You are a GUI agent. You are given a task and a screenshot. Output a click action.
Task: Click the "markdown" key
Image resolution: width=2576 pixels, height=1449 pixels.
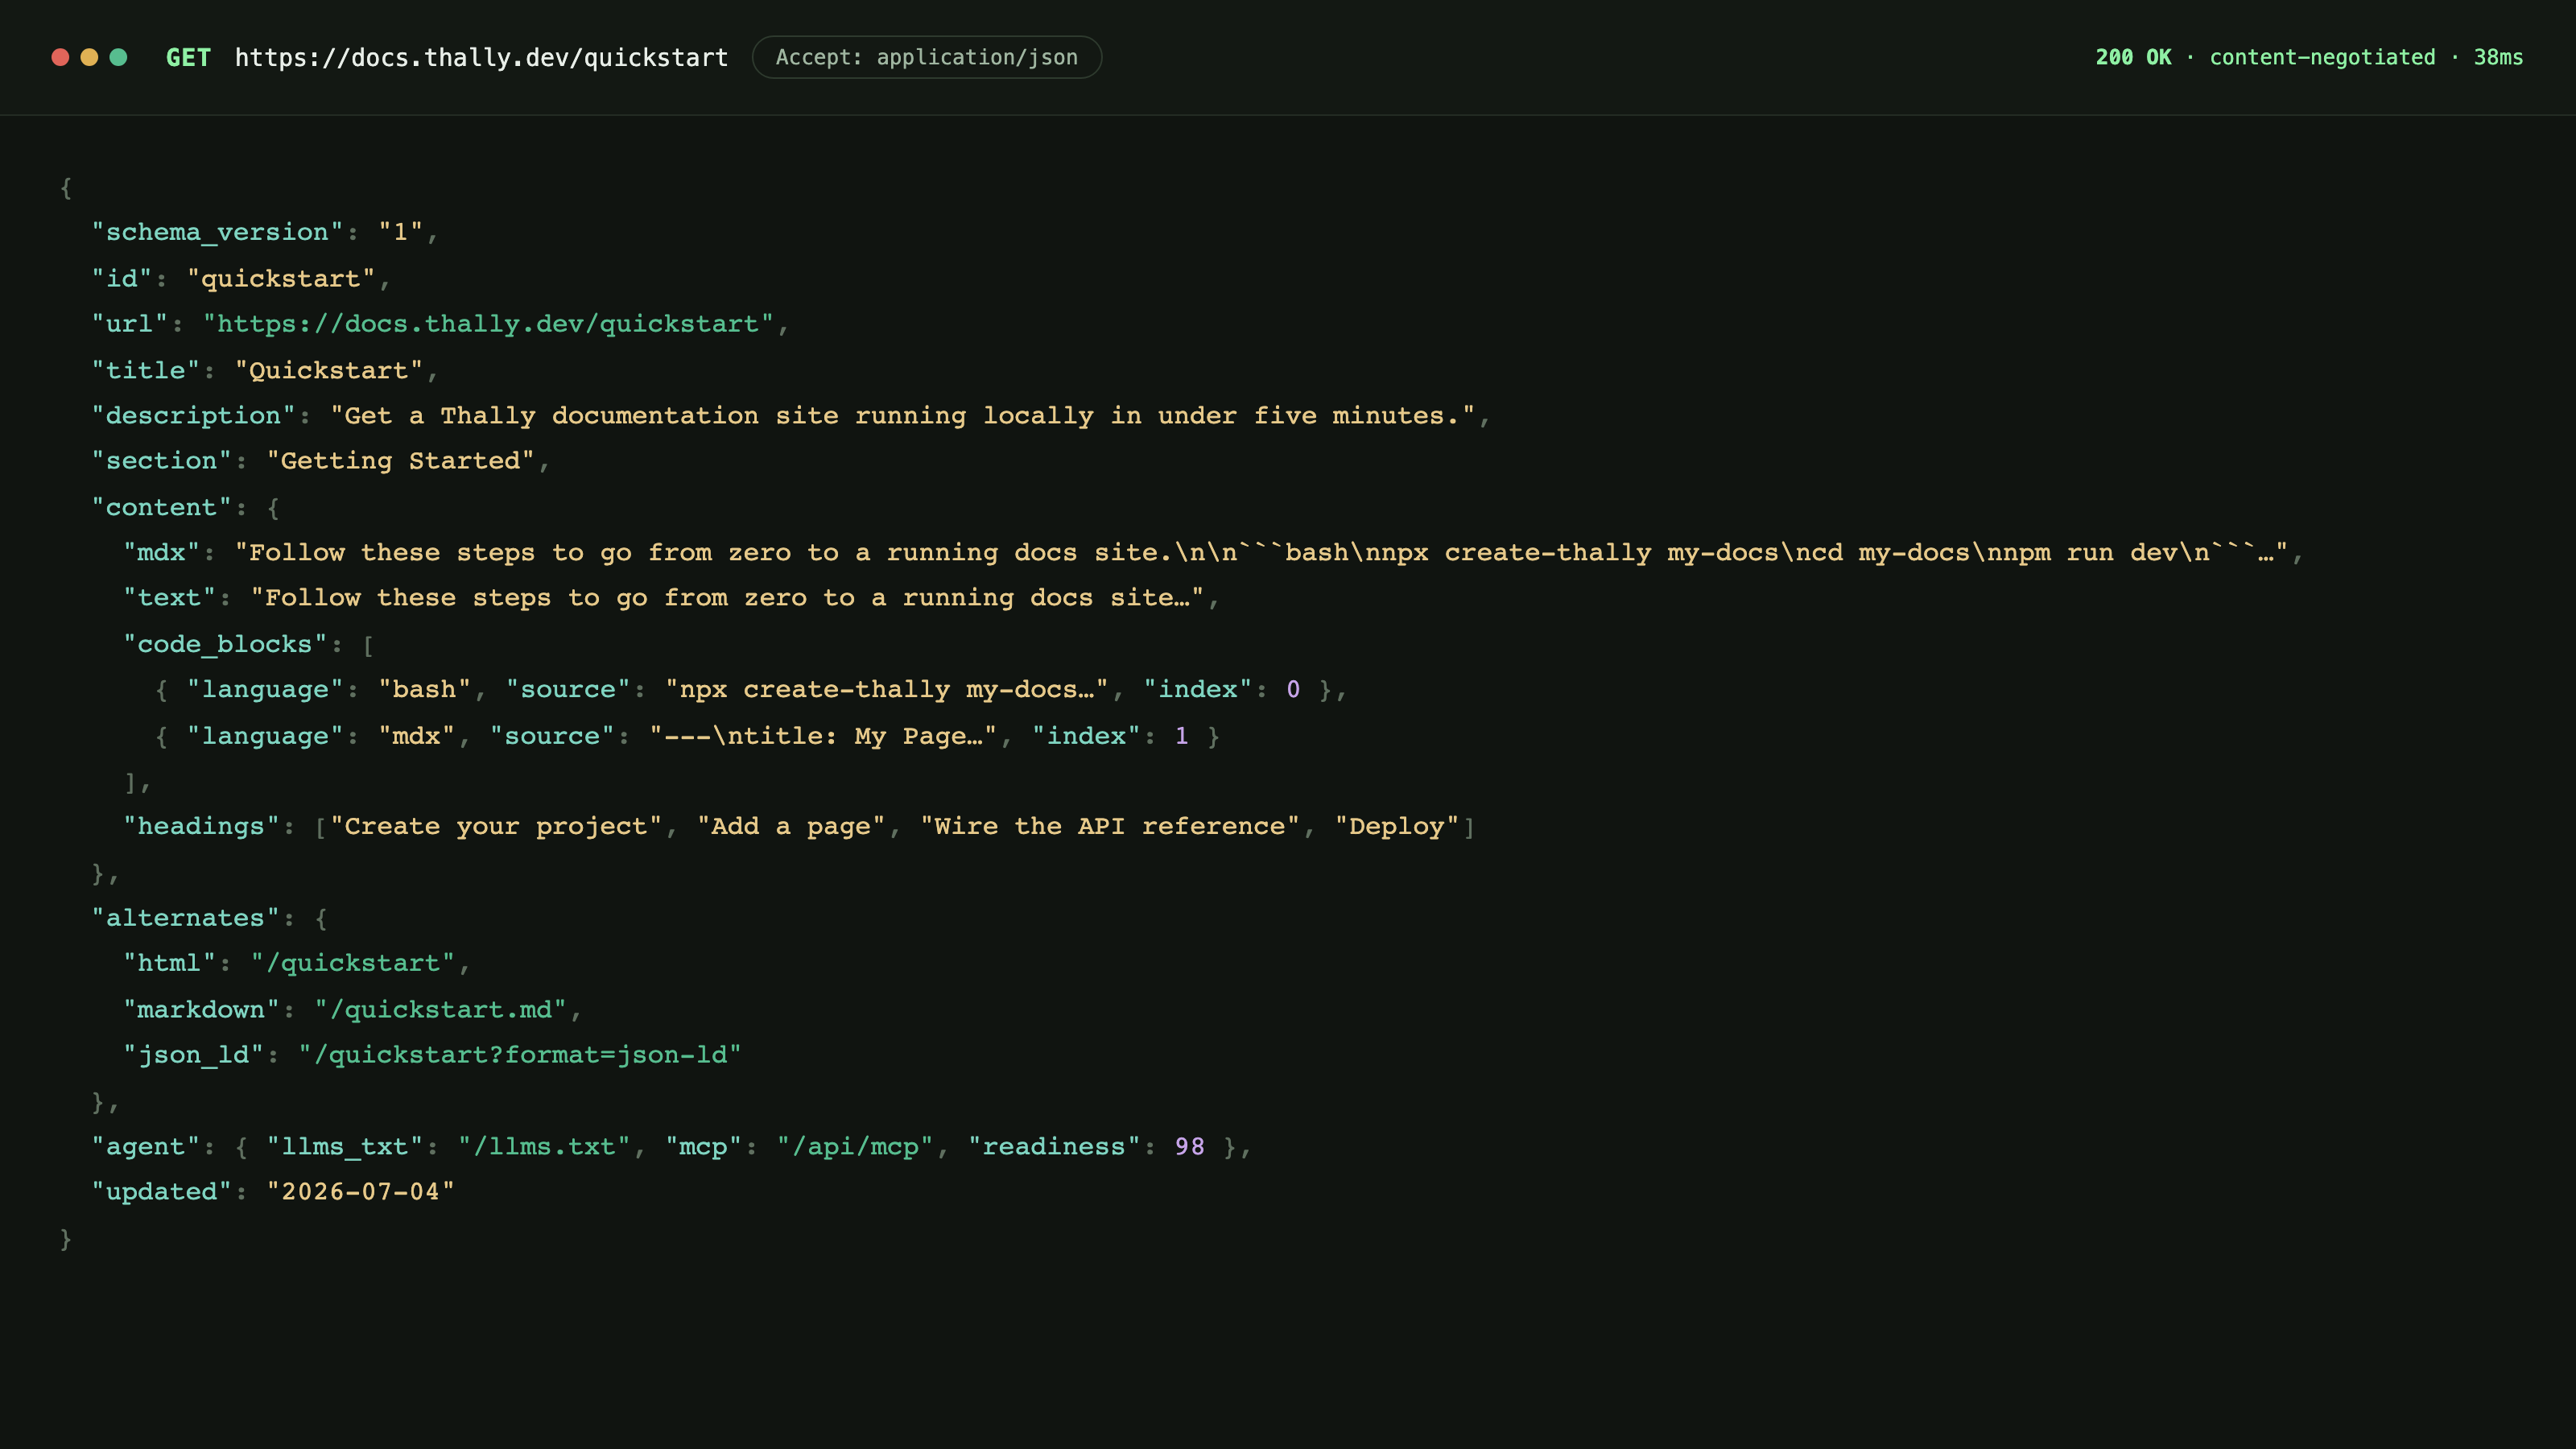pos(201,1009)
